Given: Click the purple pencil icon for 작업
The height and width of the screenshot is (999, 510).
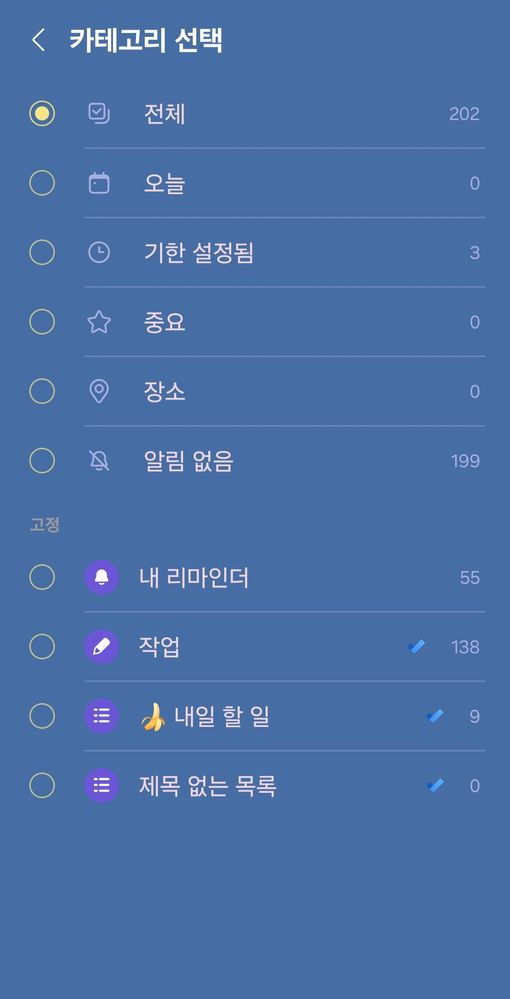Looking at the screenshot, I should (101, 647).
